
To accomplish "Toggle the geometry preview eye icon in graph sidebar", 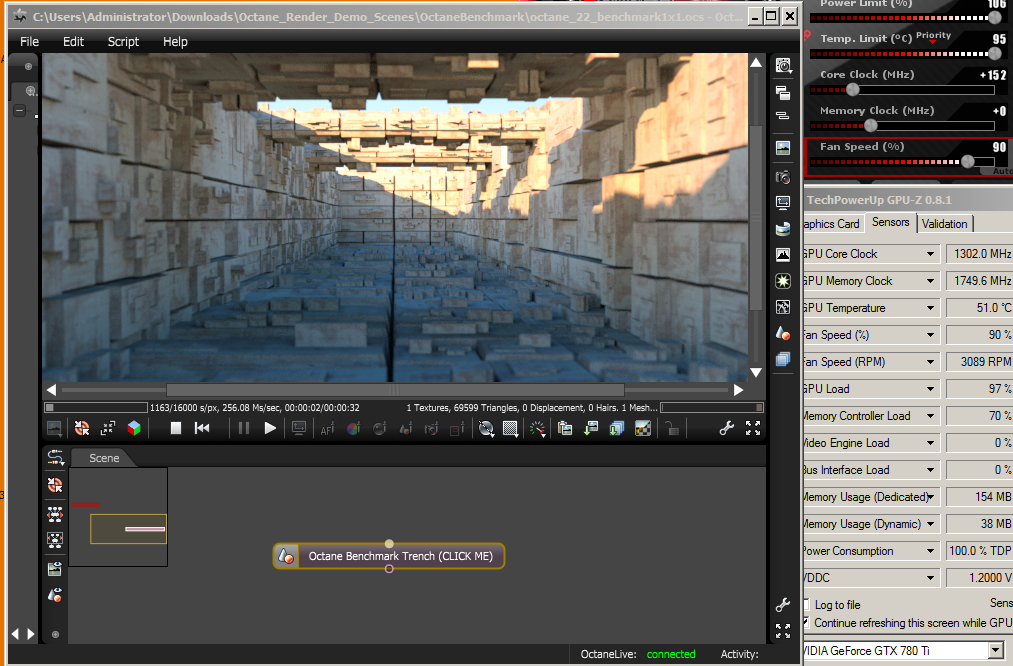I will pyautogui.click(x=55, y=596).
